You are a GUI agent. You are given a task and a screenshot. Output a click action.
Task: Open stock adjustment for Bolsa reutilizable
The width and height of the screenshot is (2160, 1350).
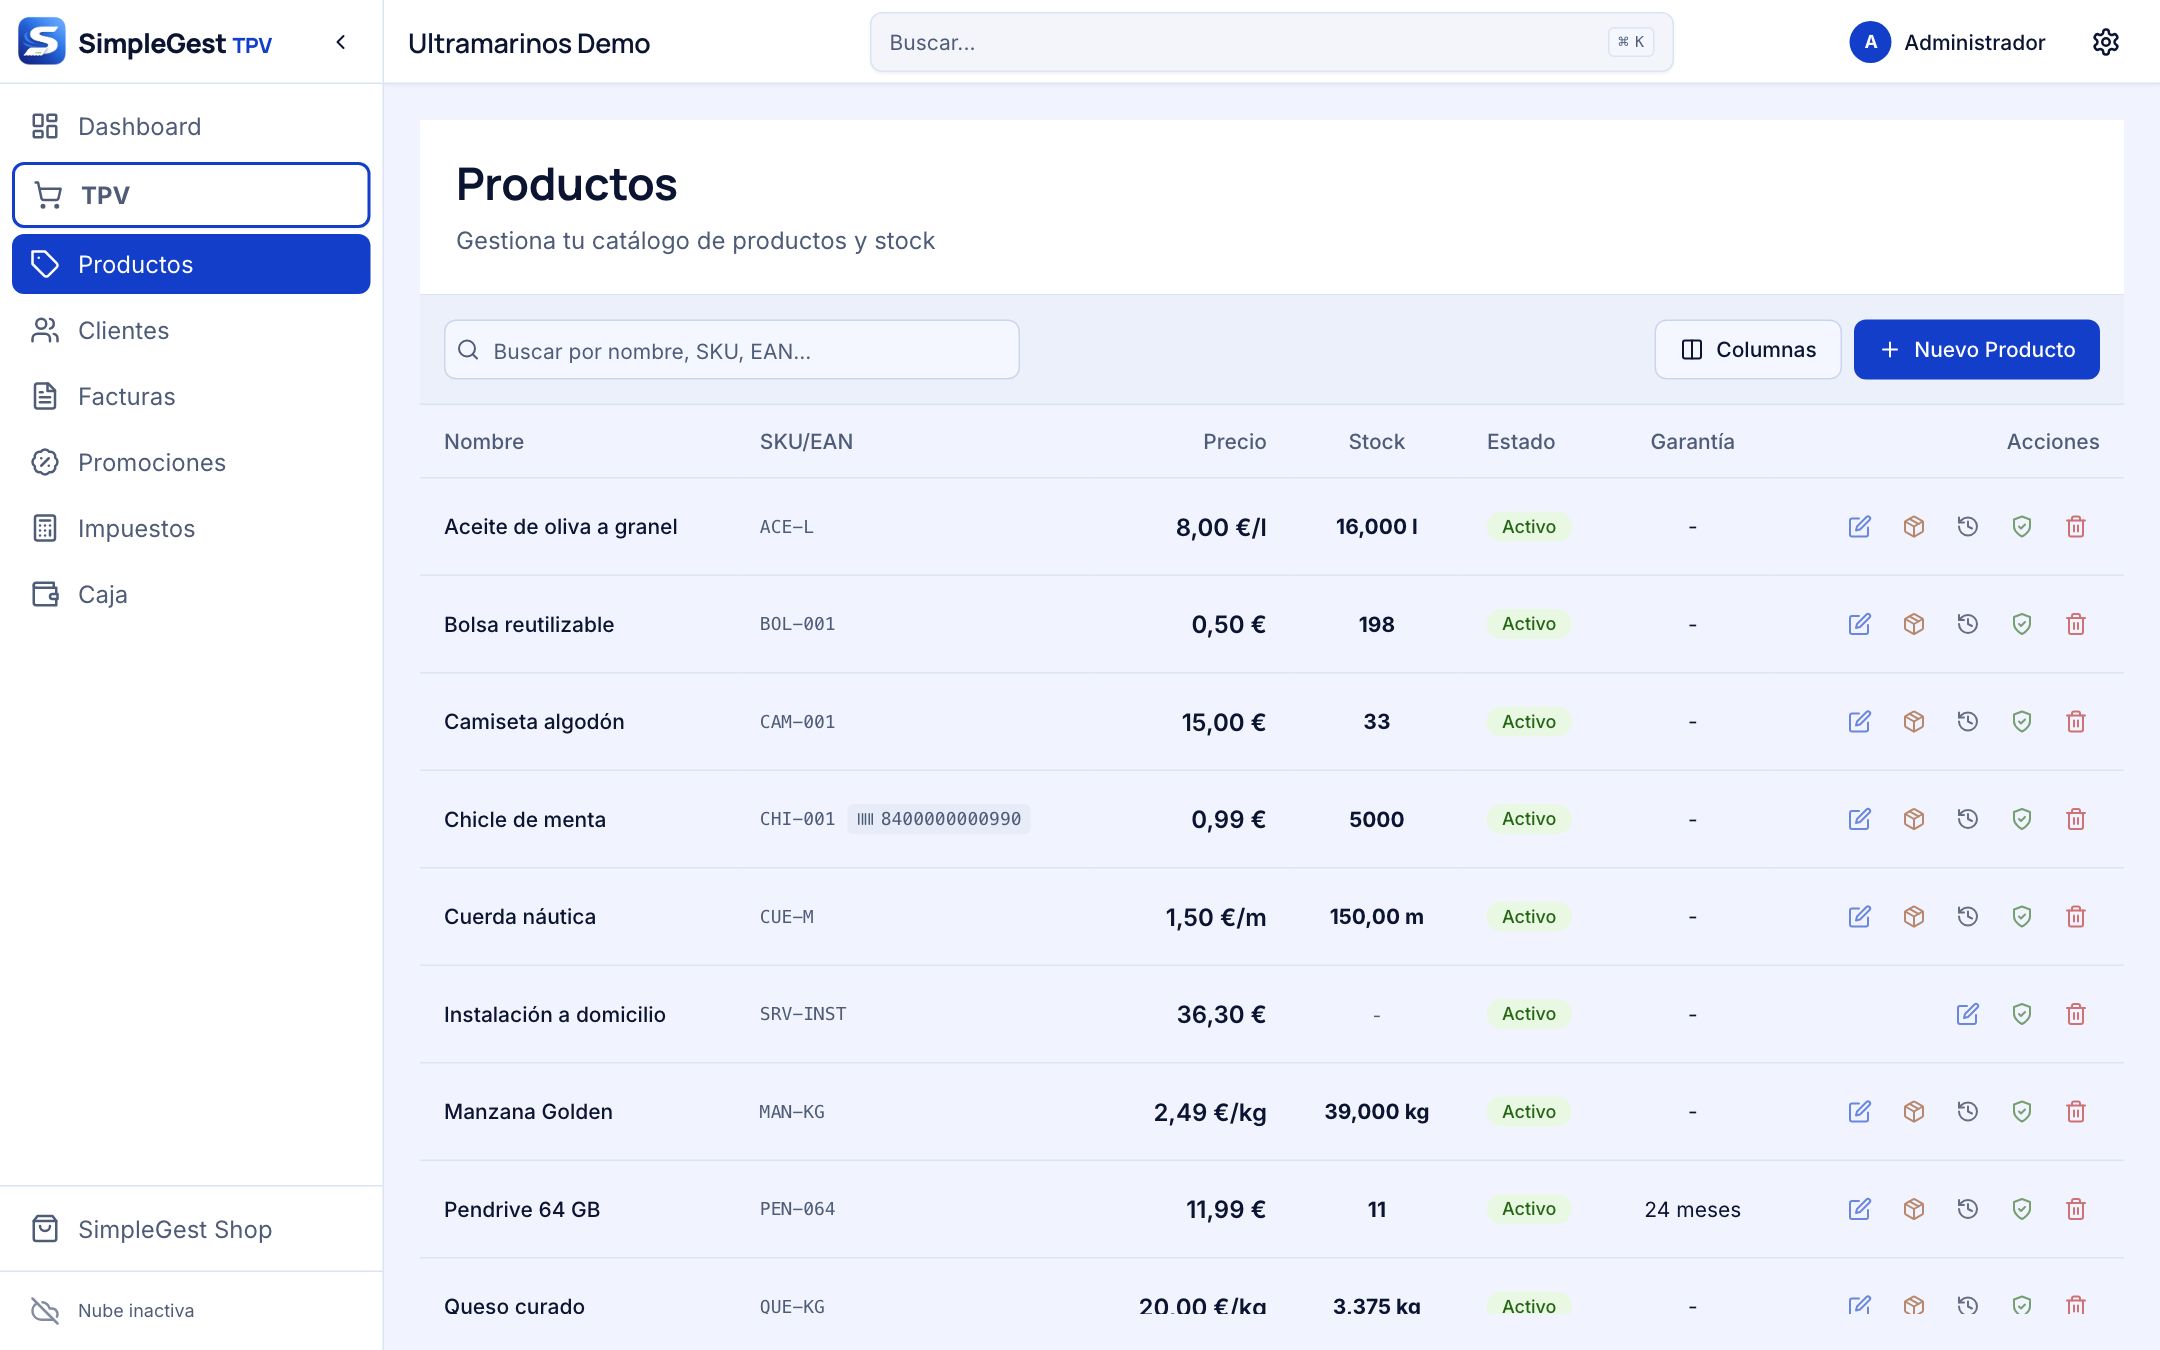pos(1913,624)
